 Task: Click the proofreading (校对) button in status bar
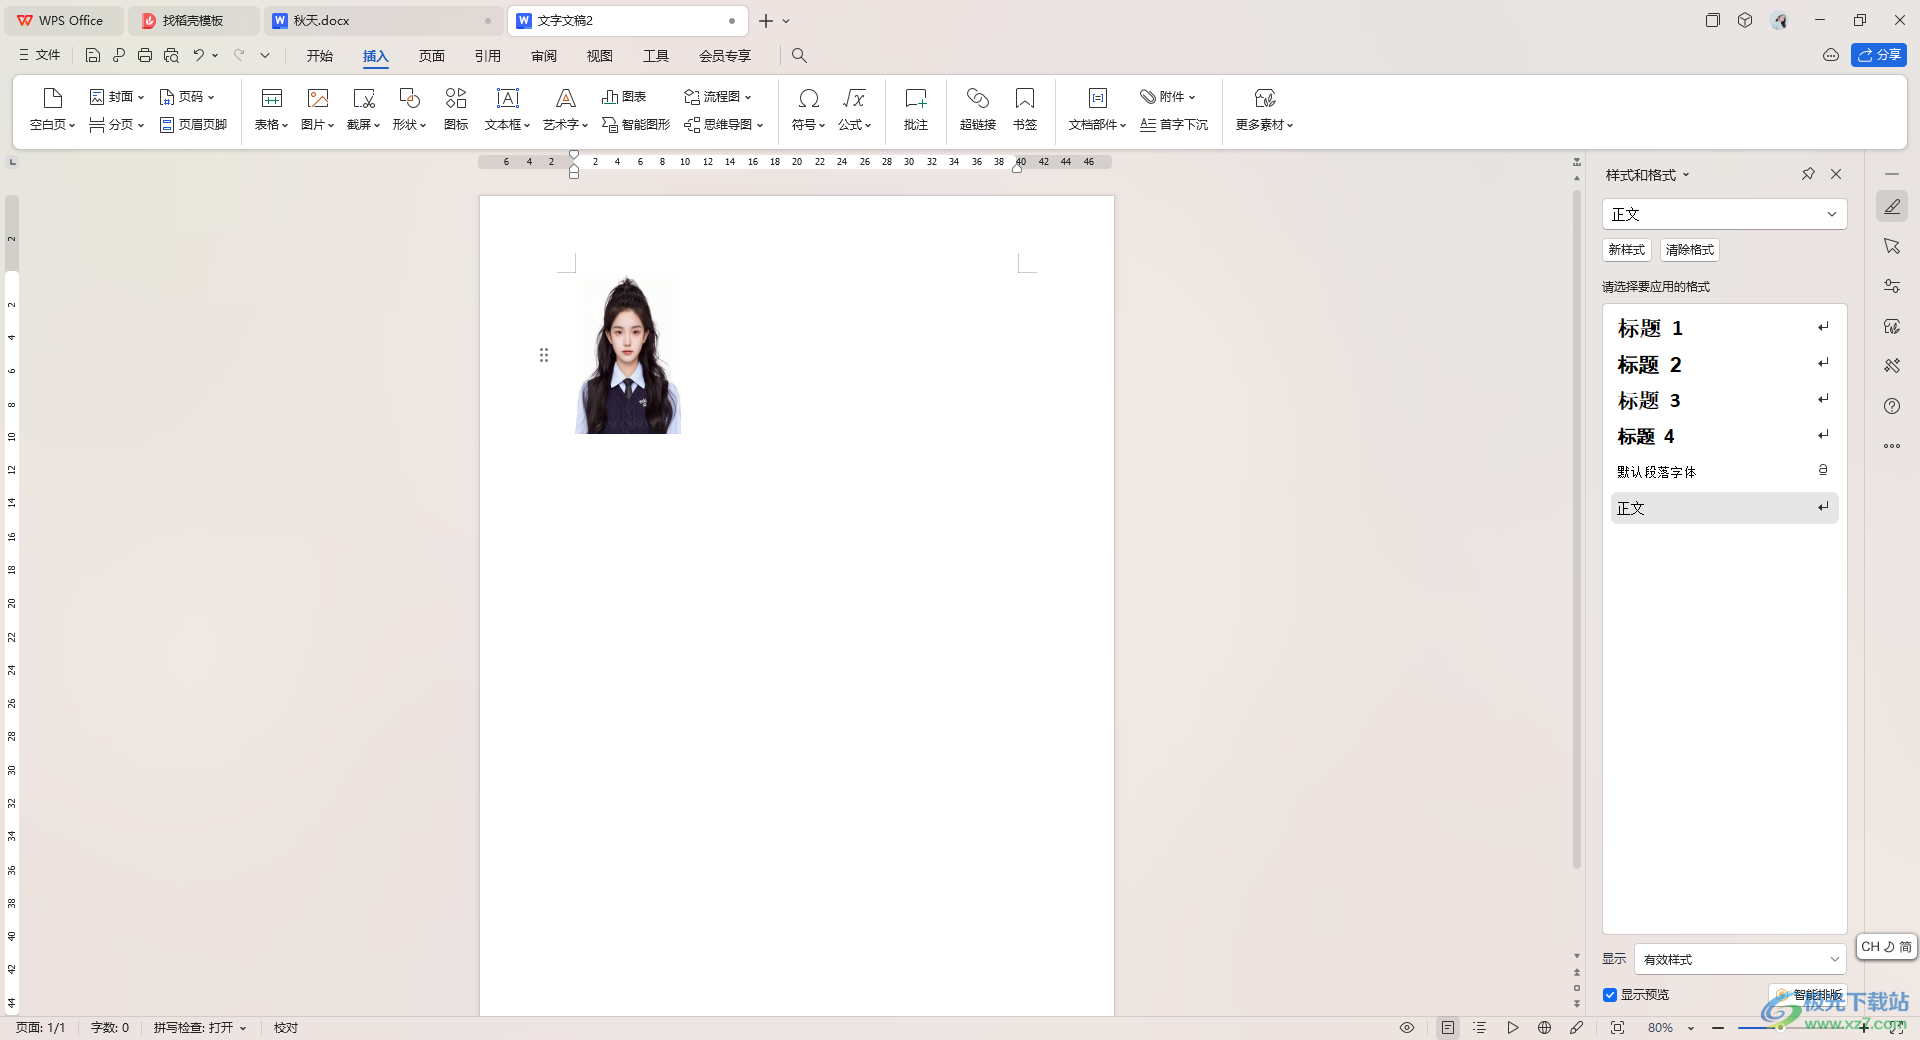(286, 1028)
